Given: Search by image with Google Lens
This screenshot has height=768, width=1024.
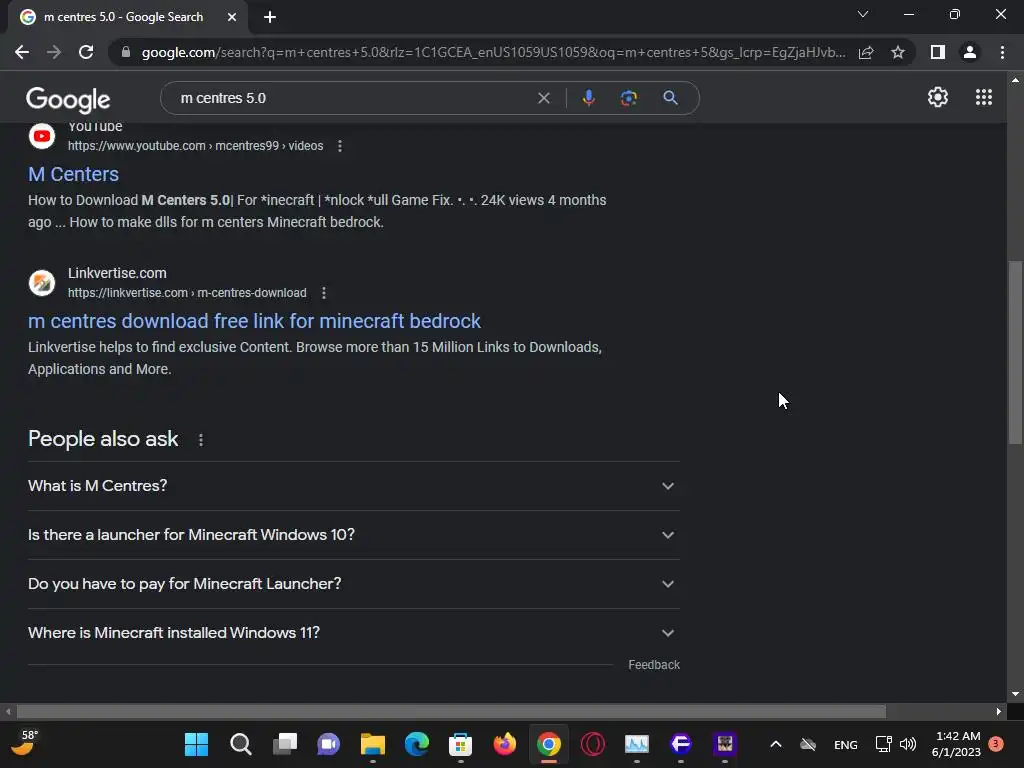Looking at the screenshot, I should (x=628, y=98).
